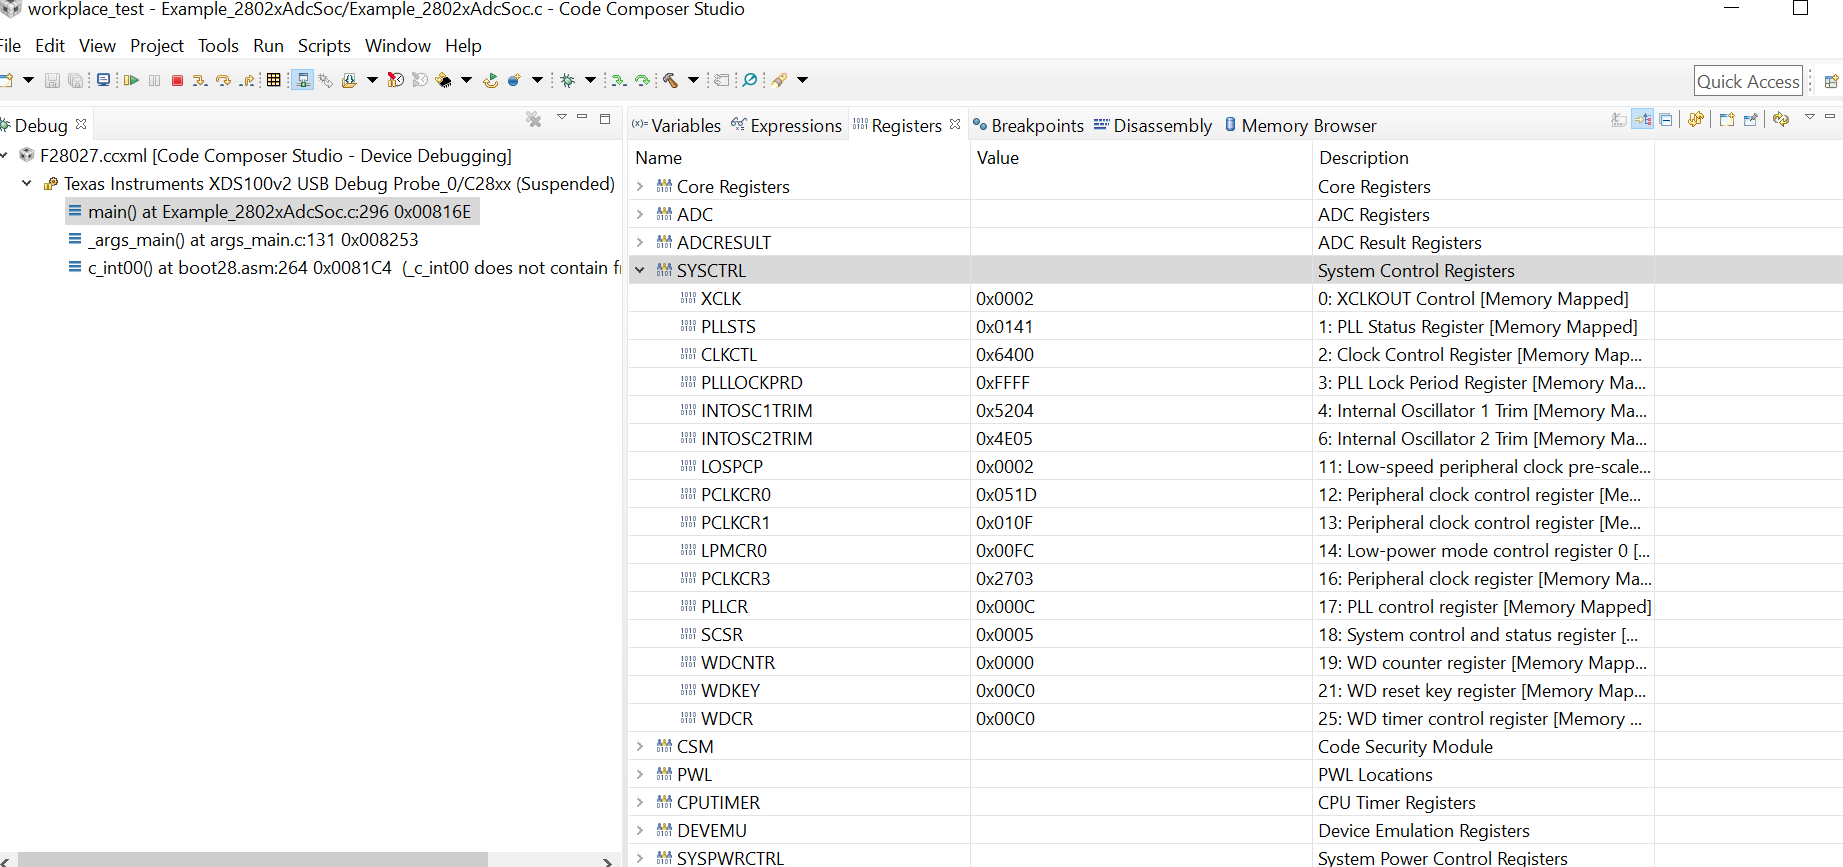
Task: Switch to the Memory Browser tab
Action: 1301,125
